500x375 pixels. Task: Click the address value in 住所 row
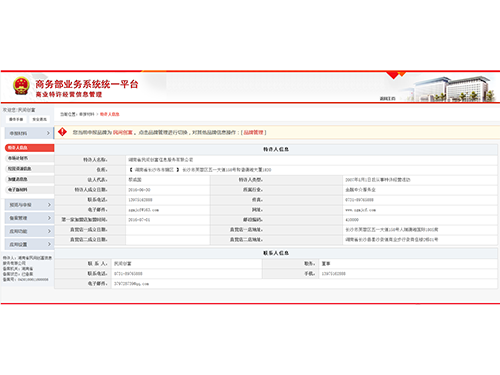pyautogui.click(x=200, y=170)
